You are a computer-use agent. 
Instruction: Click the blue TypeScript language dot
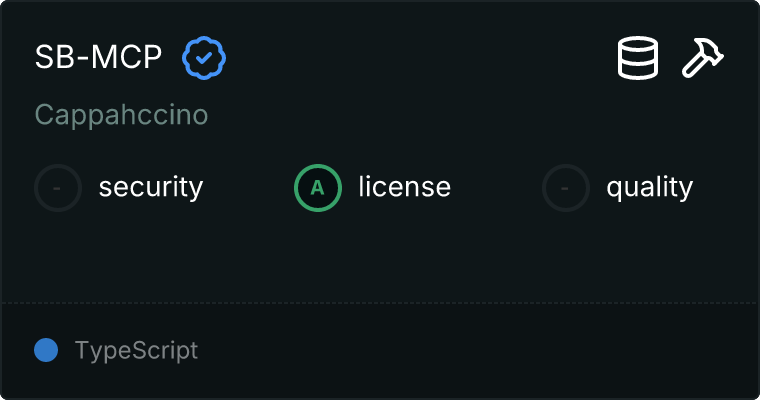pos(46,351)
